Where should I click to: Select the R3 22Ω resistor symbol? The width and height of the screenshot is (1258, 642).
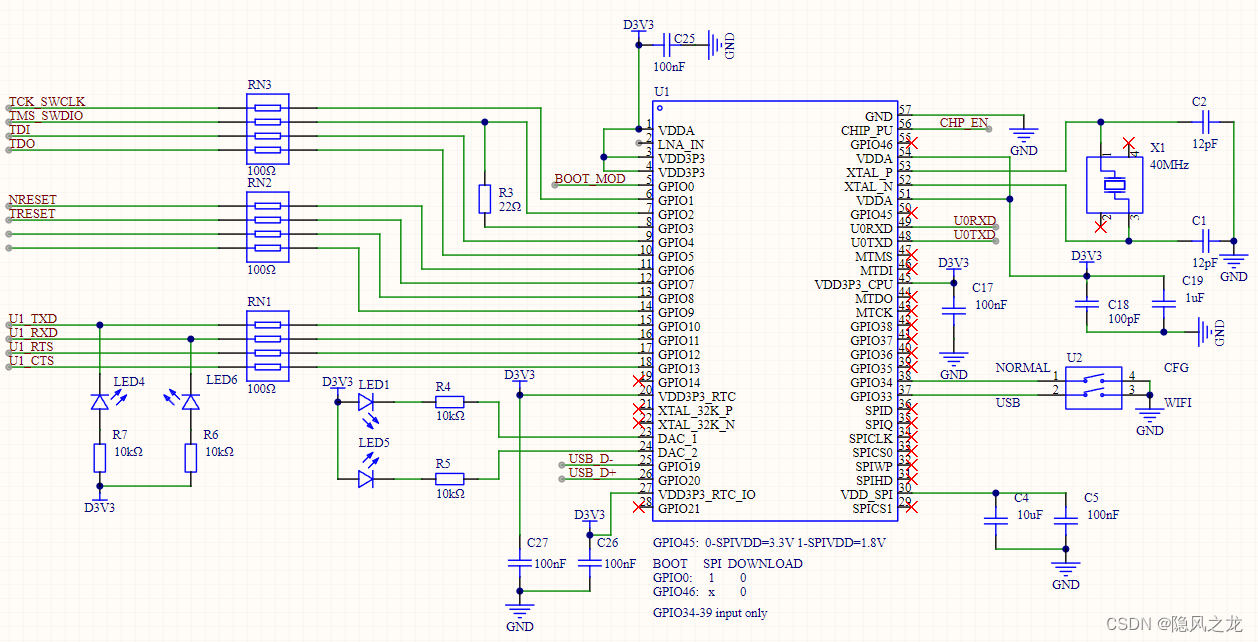(x=484, y=198)
